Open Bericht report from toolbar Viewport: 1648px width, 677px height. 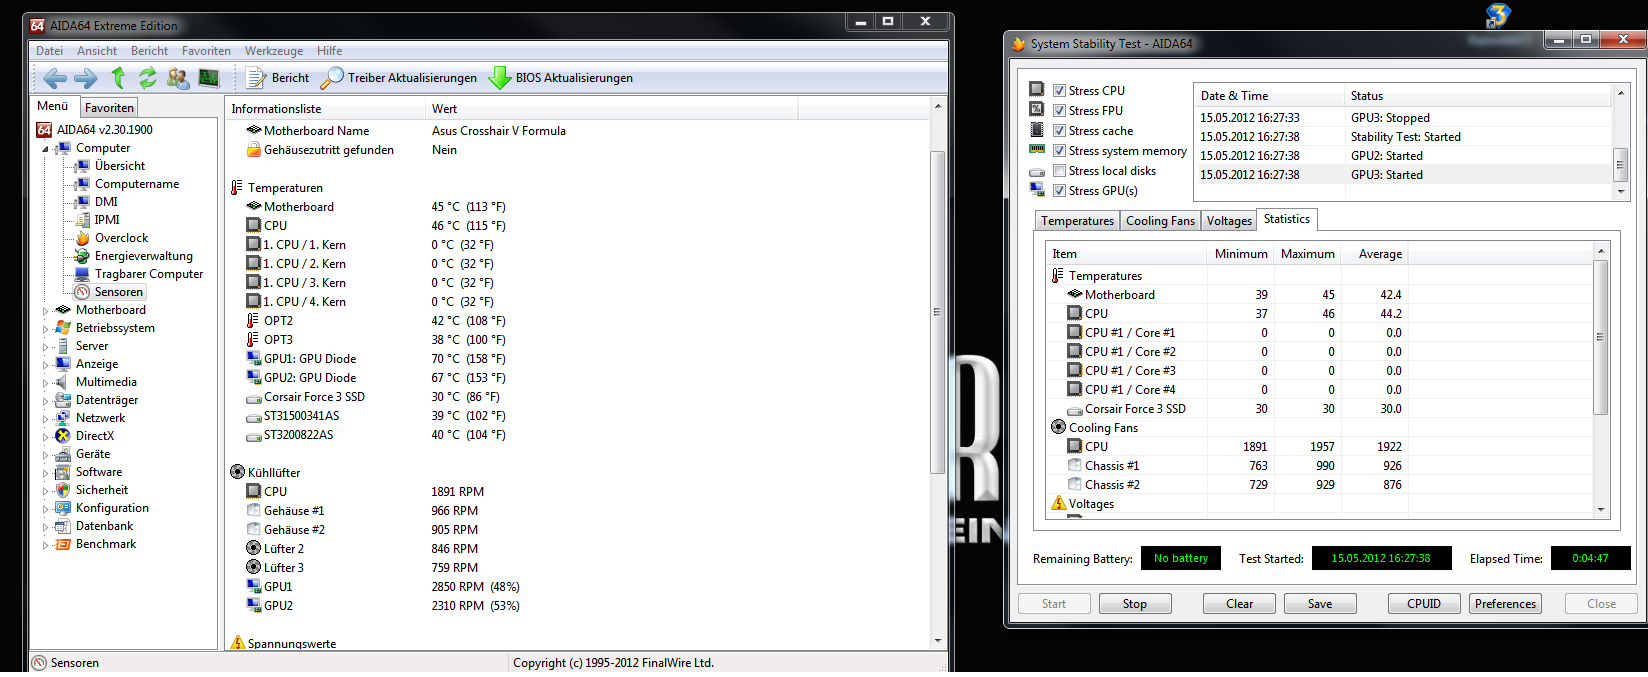pos(278,77)
